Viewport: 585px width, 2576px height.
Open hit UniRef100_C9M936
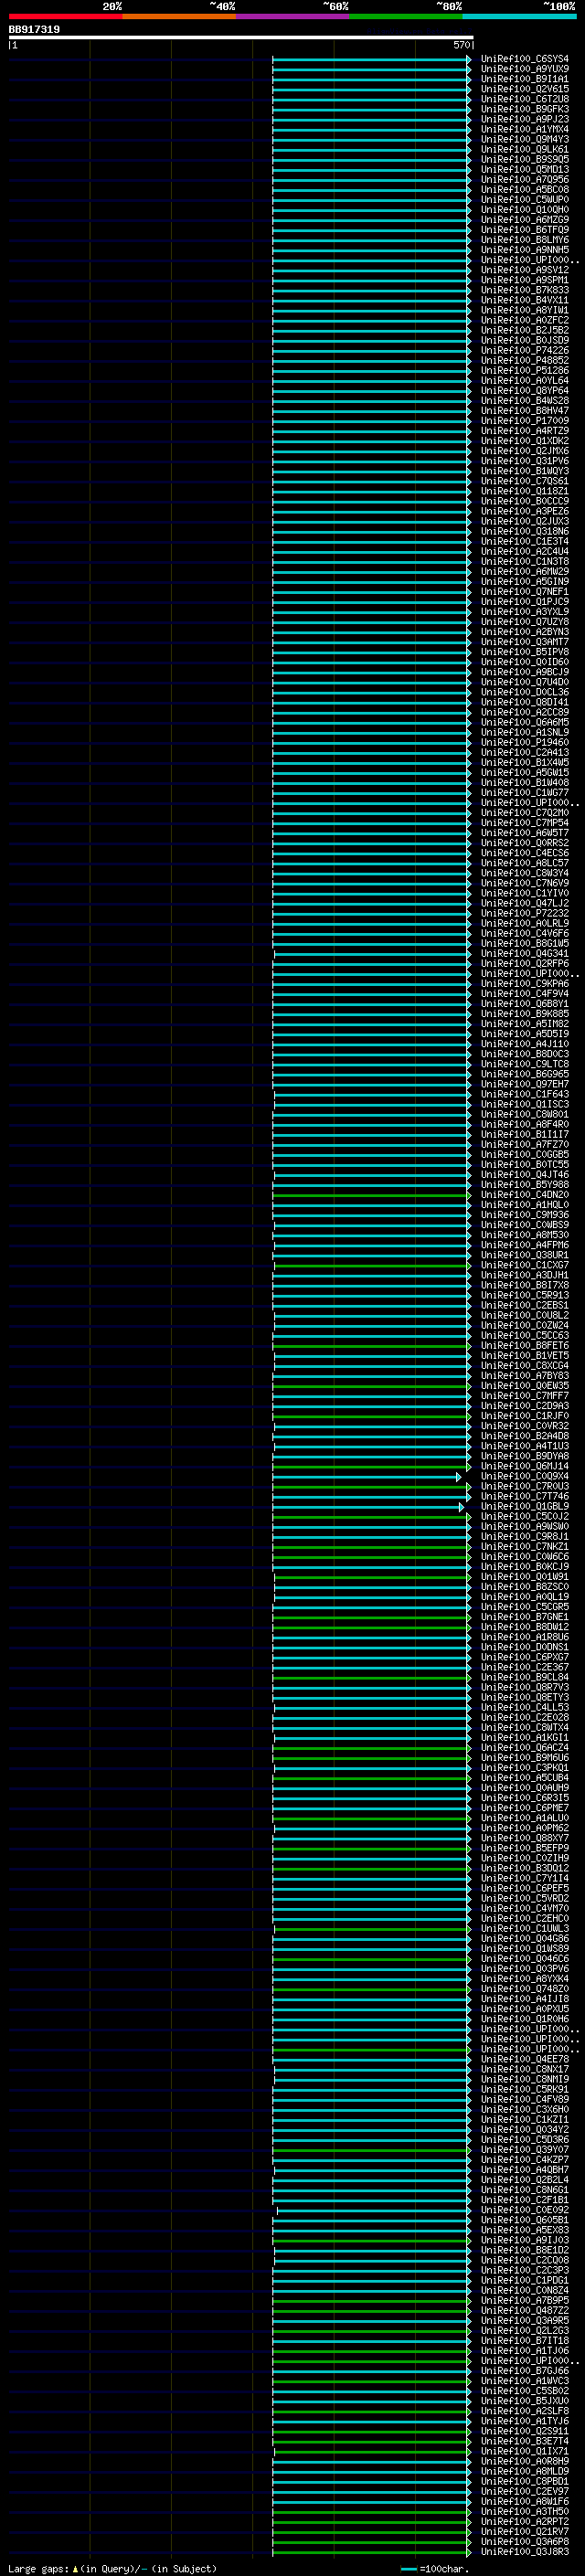(525, 1215)
